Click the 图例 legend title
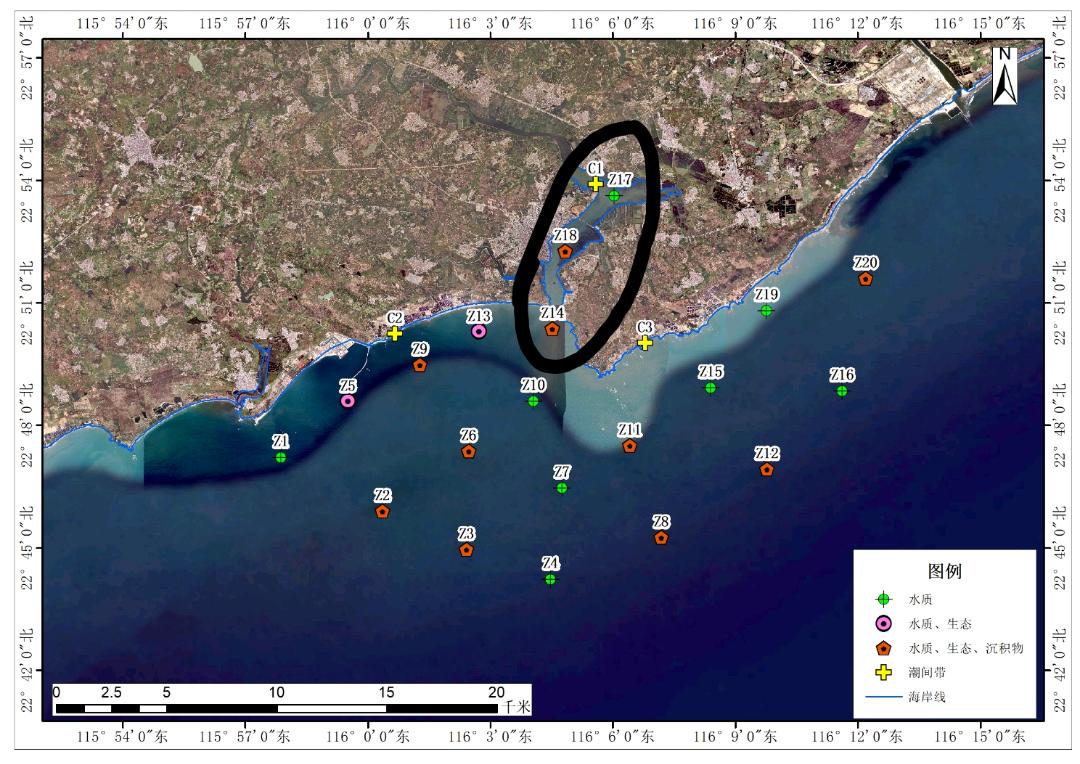The height and width of the screenshot is (764, 1080). click(944, 571)
